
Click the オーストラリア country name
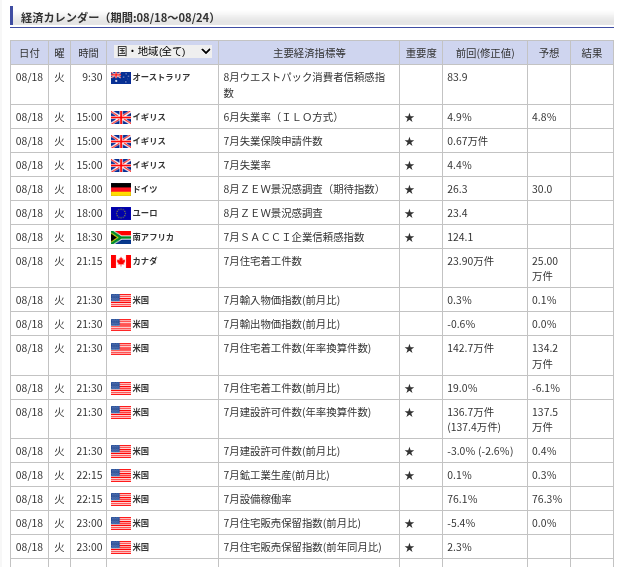161,77
